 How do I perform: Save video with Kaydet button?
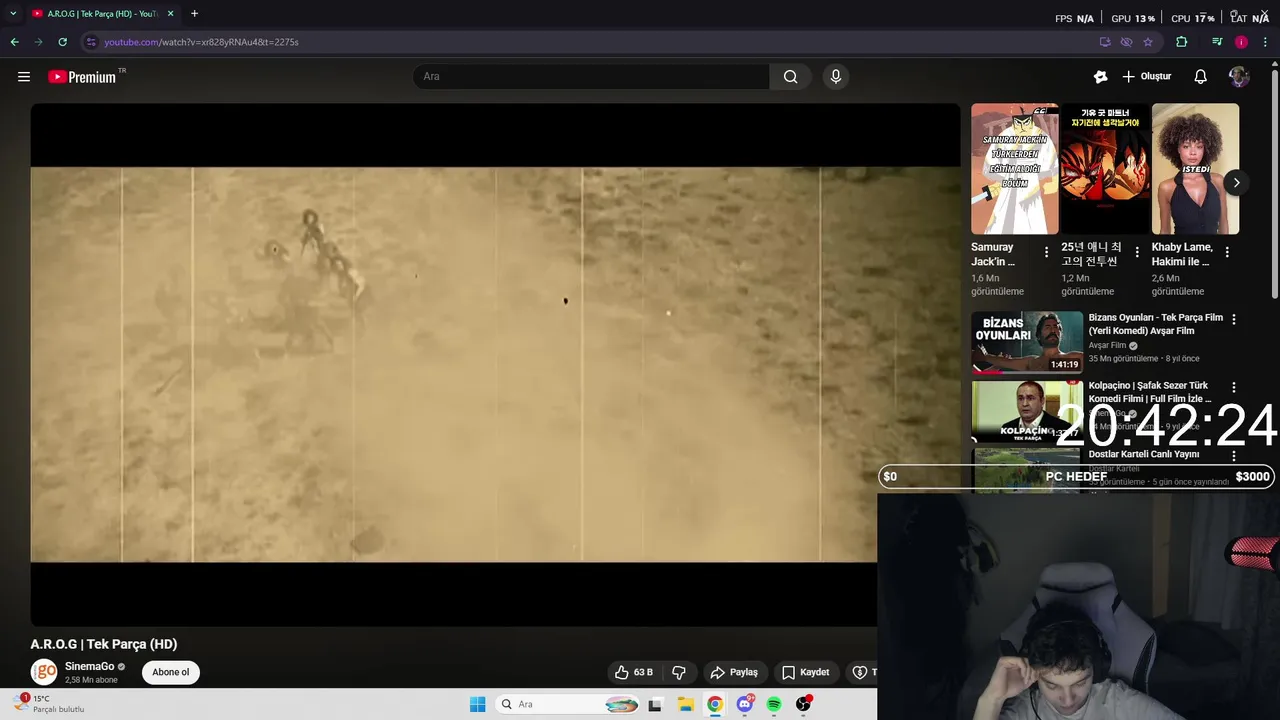pos(805,672)
